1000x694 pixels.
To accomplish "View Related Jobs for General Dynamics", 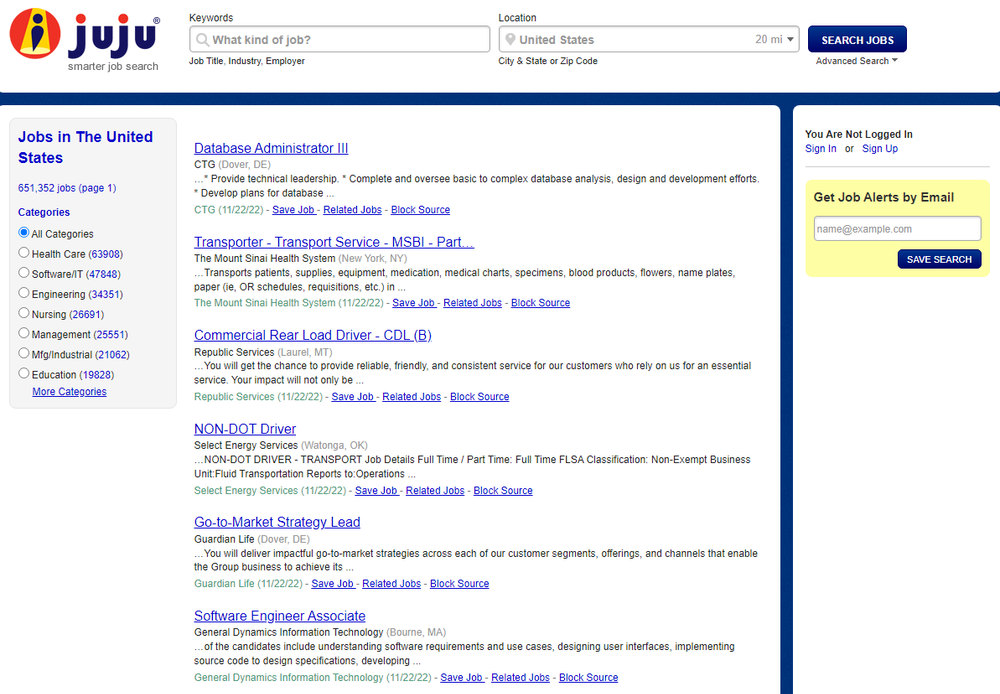I will tap(520, 677).
